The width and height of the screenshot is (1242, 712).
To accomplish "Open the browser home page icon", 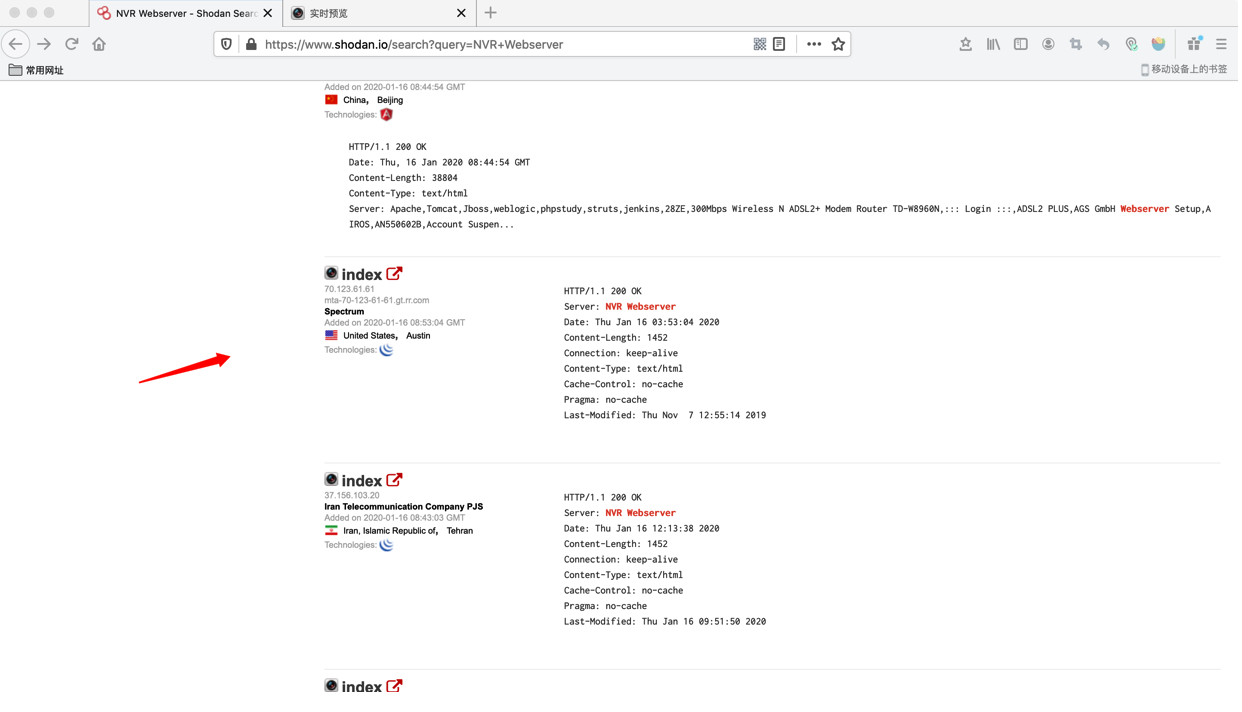I will point(99,44).
